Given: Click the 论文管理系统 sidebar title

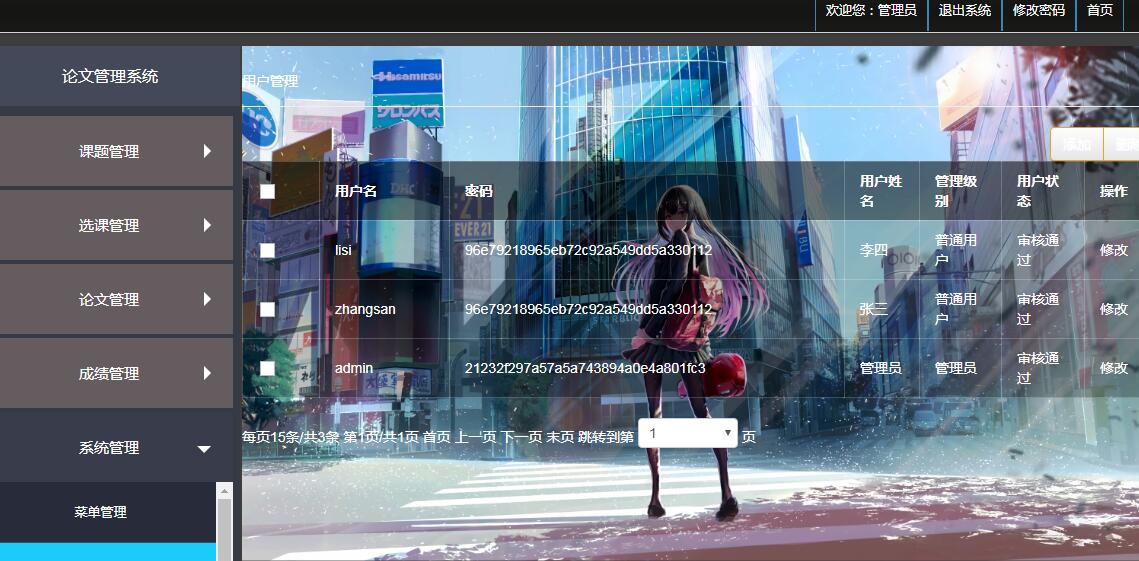Looking at the screenshot, I should coord(110,76).
